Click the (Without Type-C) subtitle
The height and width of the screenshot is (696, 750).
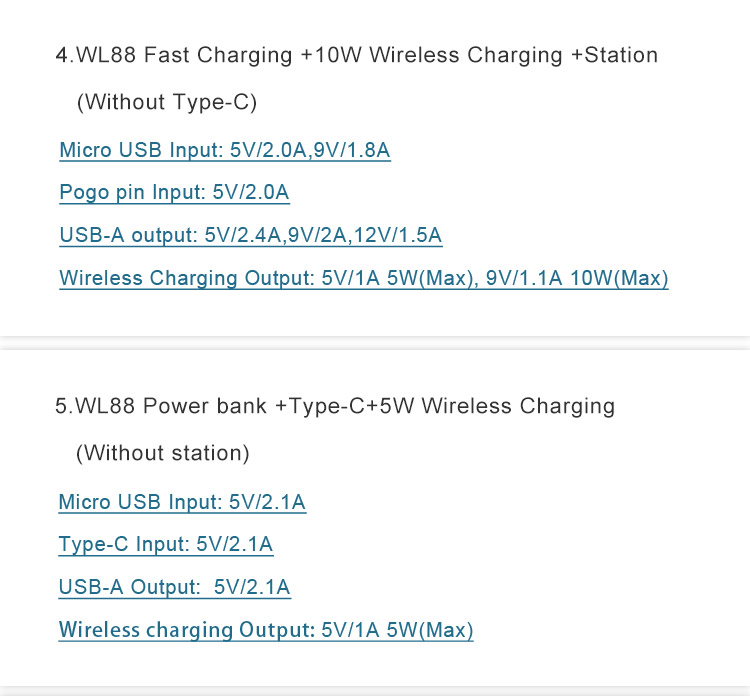point(167,102)
